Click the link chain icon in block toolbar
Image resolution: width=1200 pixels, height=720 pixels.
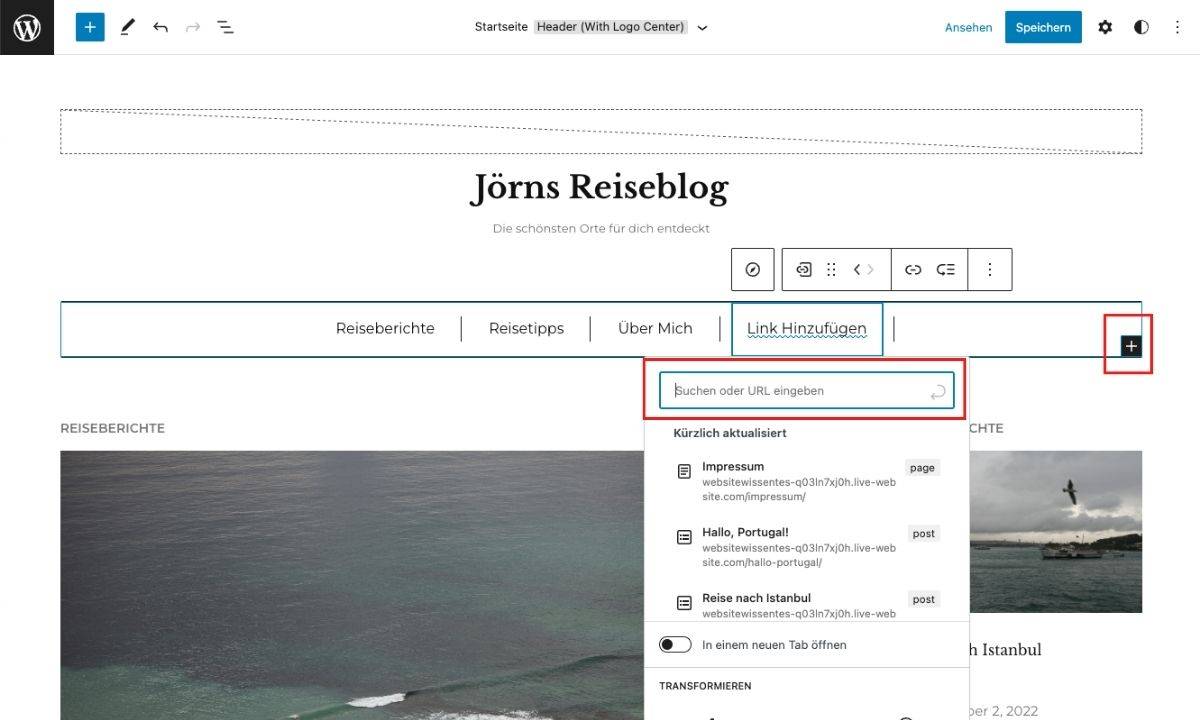[913, 269]
